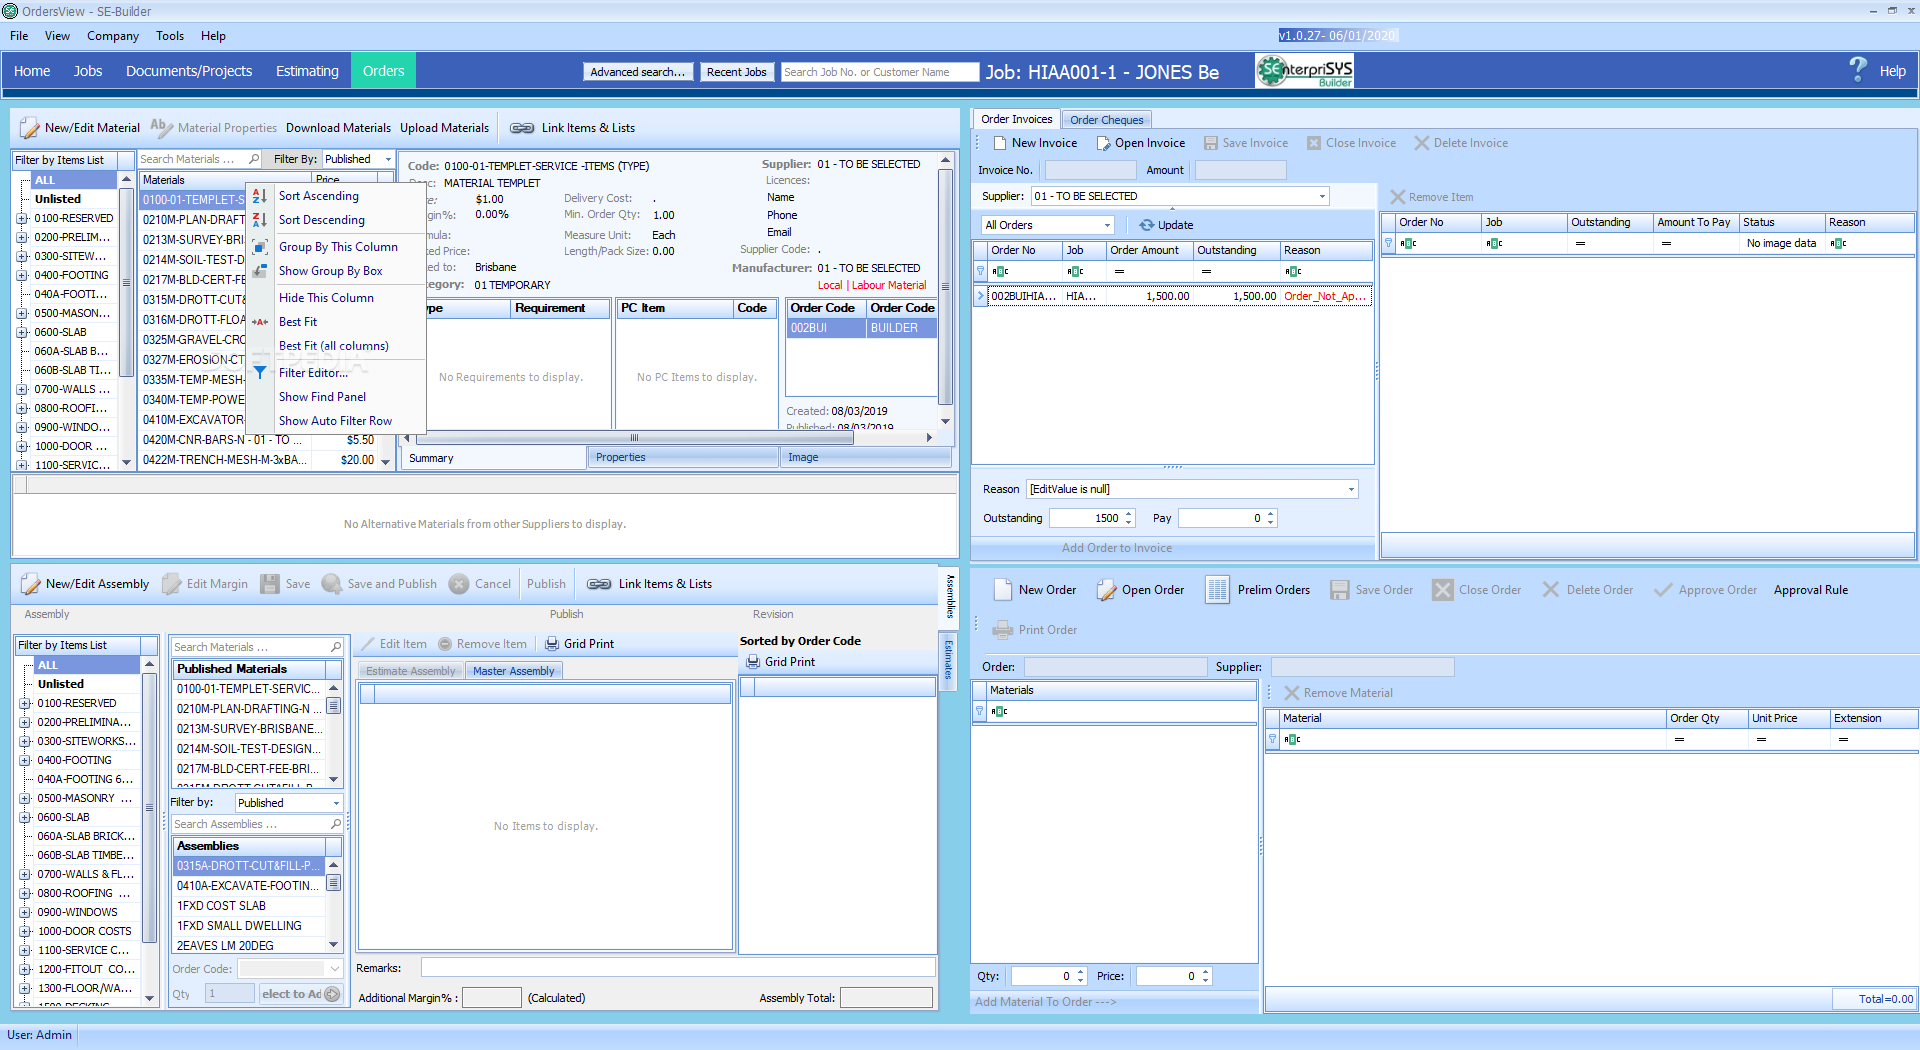Open the Tools menu

pos(170,36)
